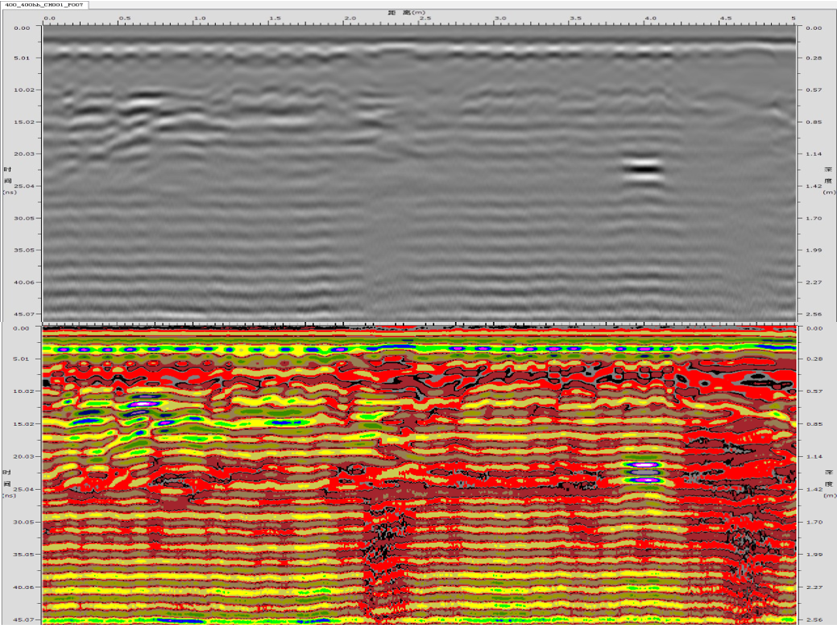Click the 1.14 depth label in grayscale panel
The width and height of the screenshot is (837, 625).
tap(814, 154)
